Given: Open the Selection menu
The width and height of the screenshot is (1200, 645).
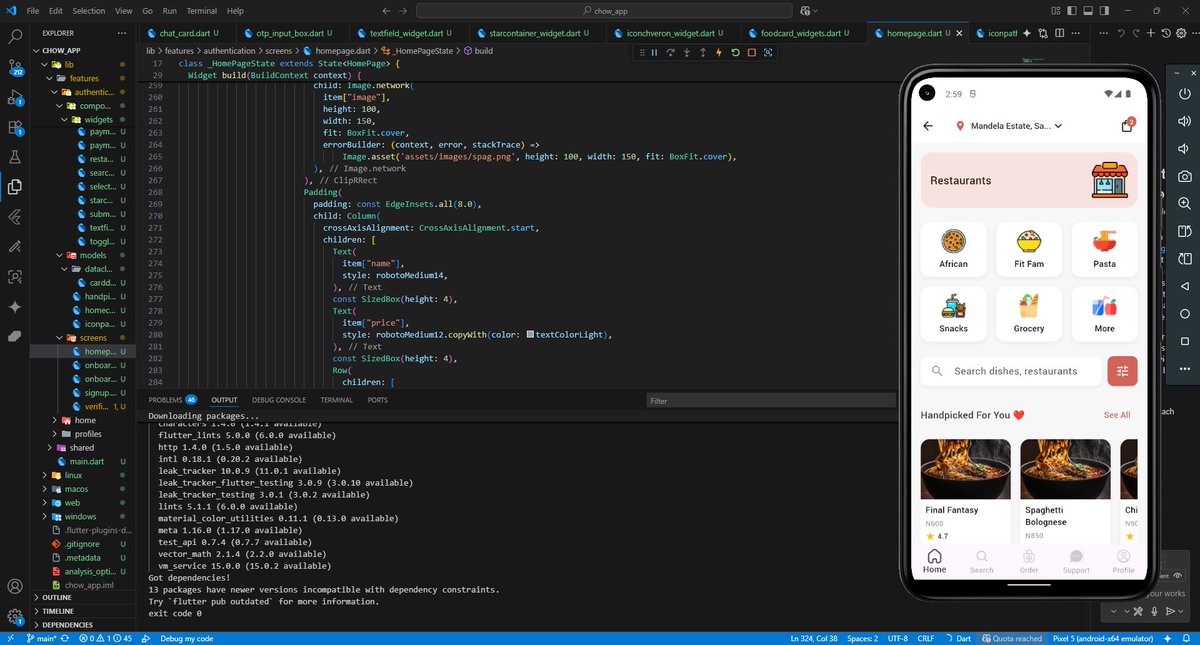Looking at the screenshot, I should [88, 11].
